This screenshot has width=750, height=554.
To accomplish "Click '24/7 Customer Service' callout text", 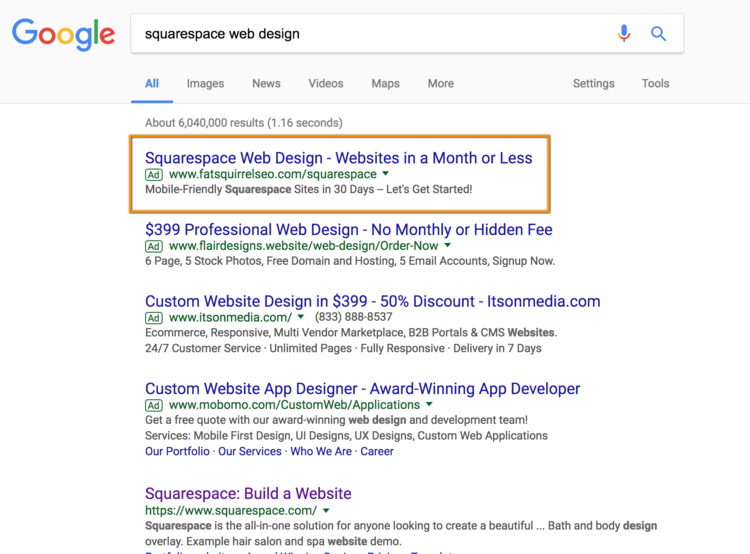I will click(203, 348).
